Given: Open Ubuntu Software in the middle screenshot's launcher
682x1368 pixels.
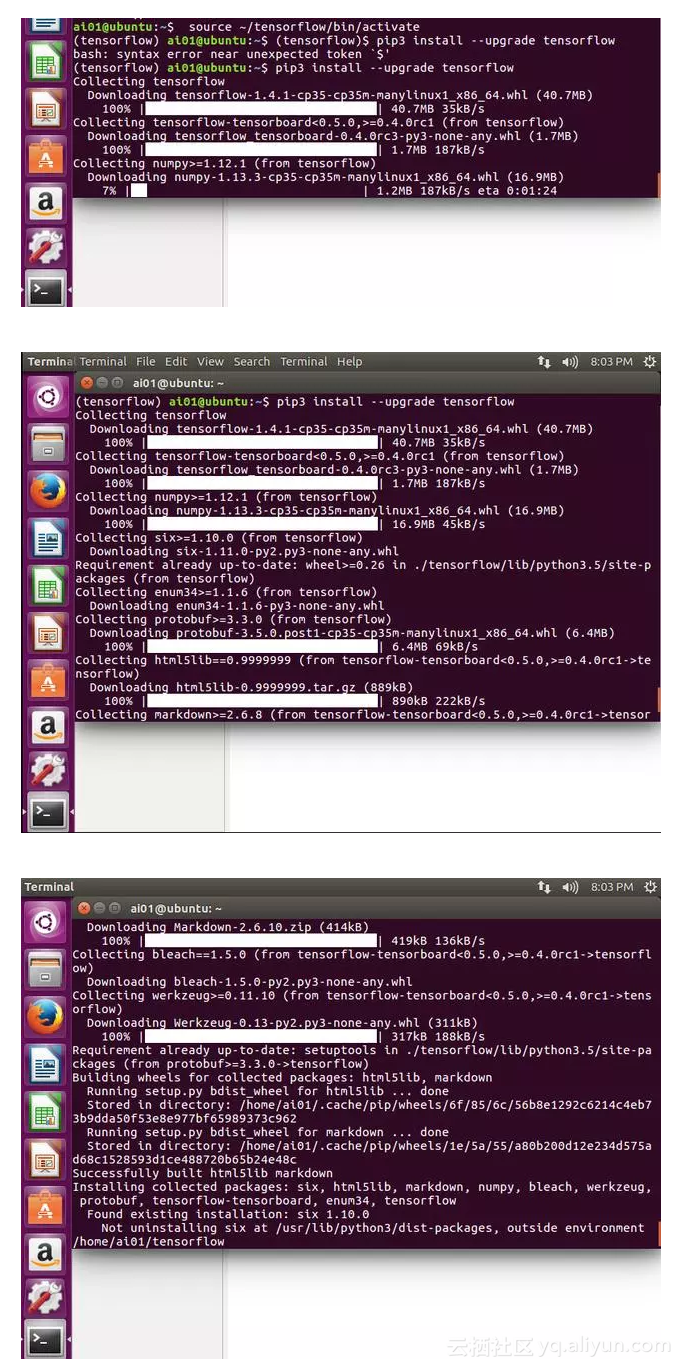Looking at the screenshot, I should [47, 680].
